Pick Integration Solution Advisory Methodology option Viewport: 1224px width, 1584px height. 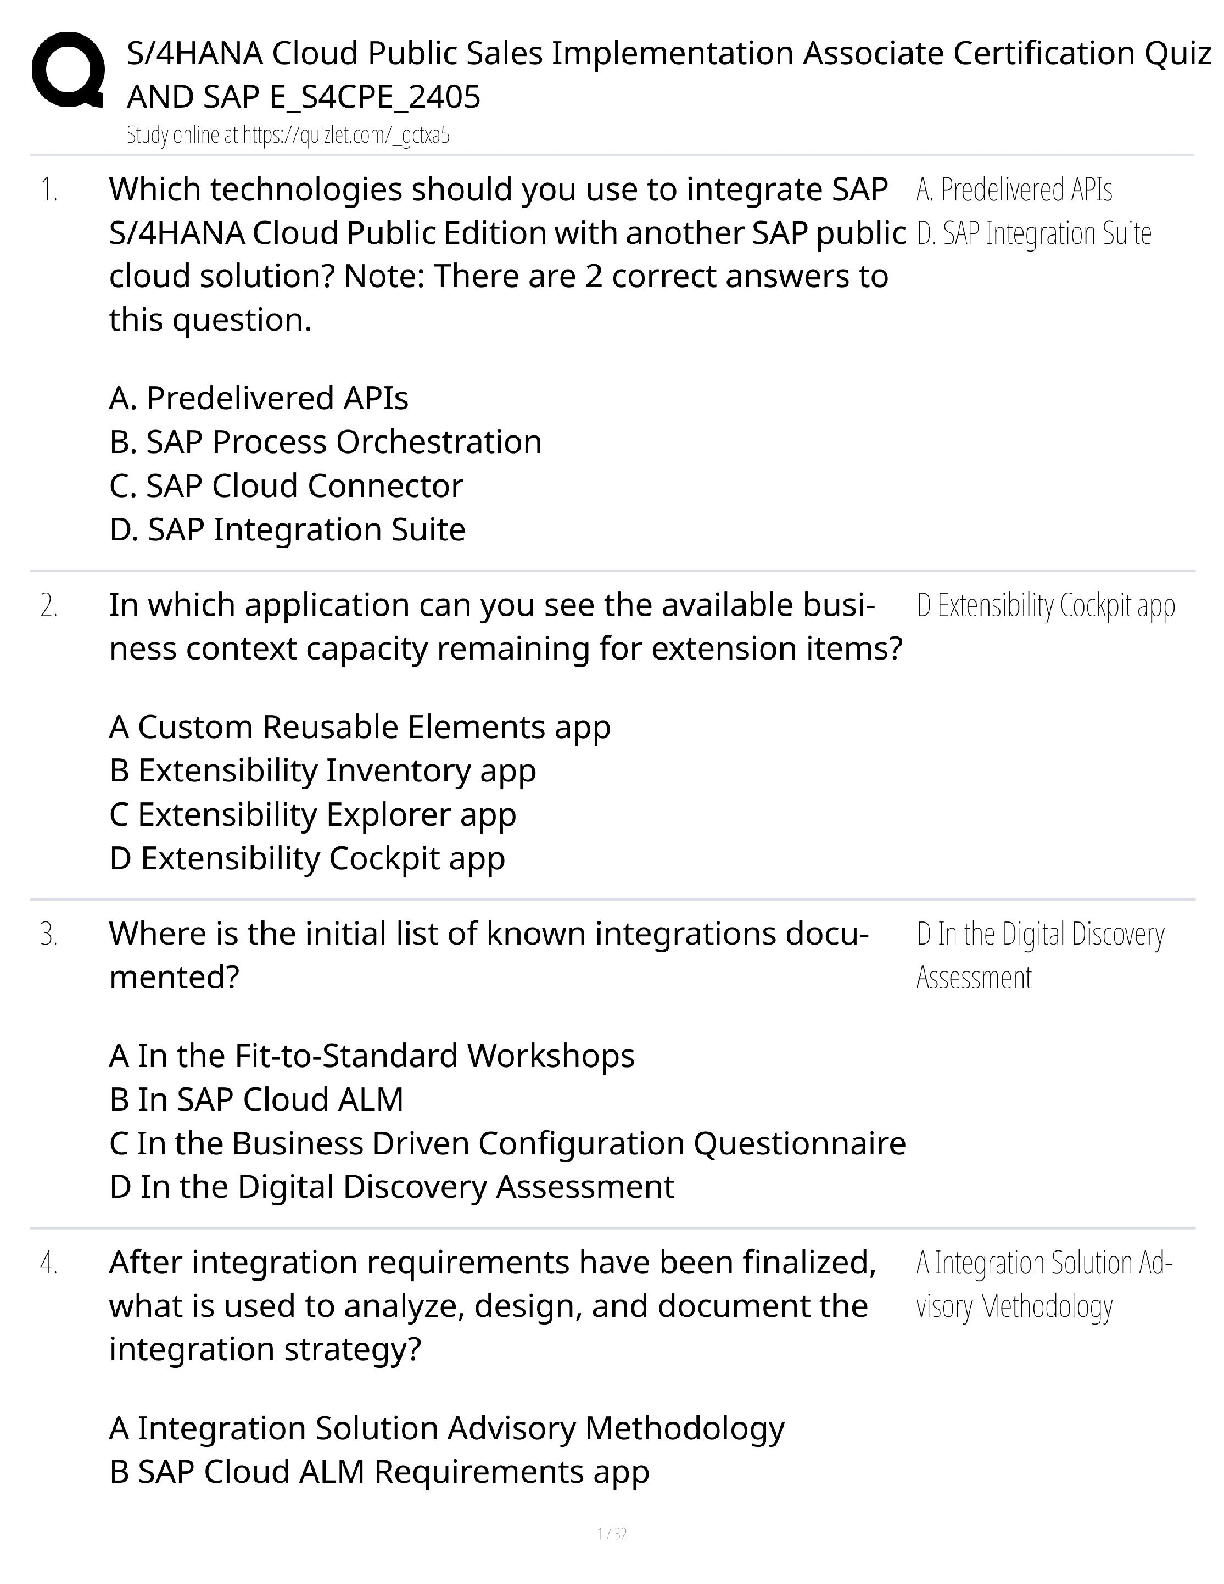446,1428
